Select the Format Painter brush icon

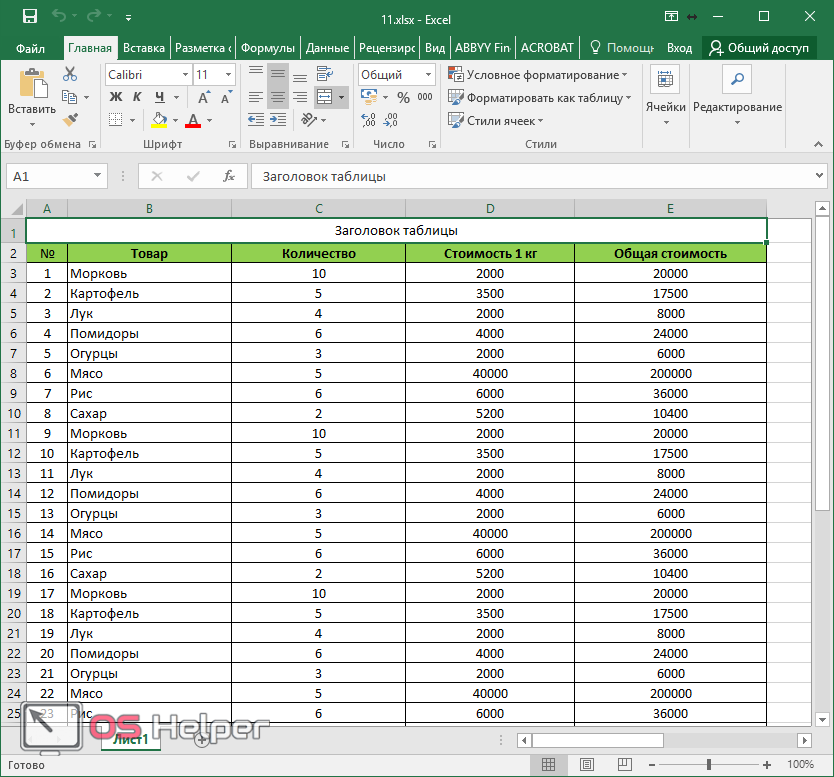(69, 120)
